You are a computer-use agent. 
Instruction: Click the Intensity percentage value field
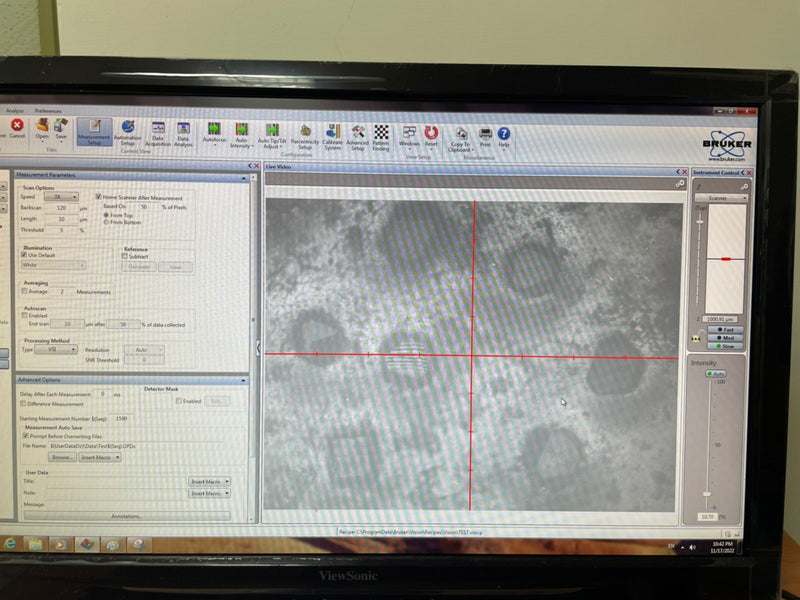coord(708,517)
